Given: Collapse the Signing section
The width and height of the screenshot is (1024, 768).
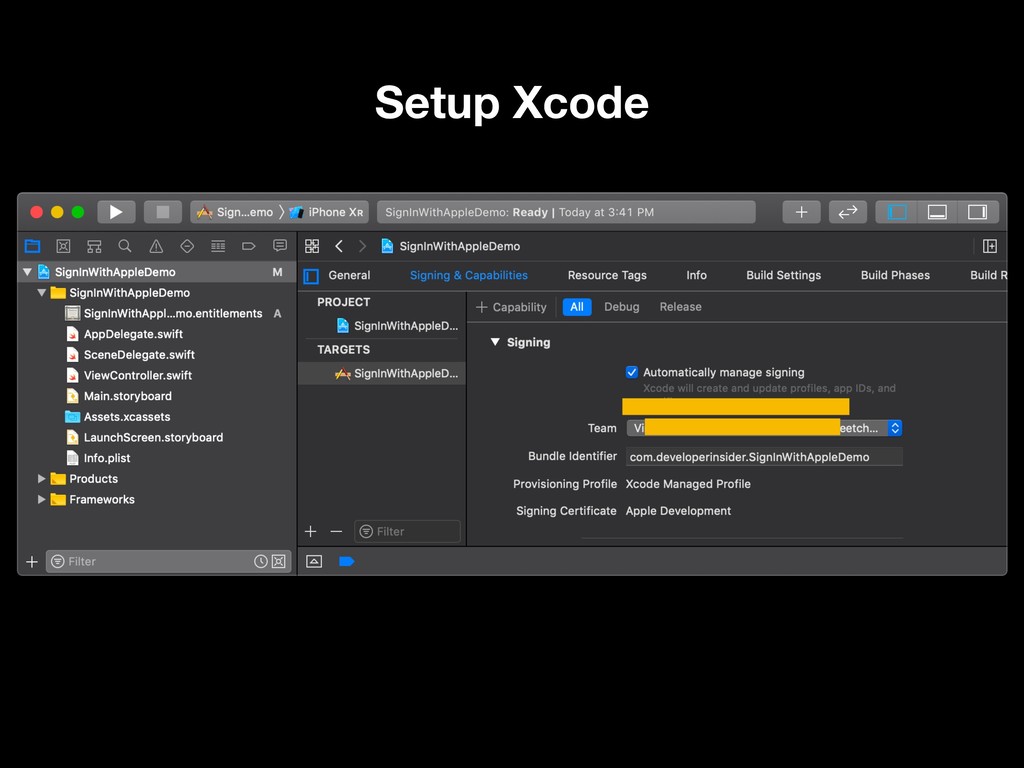Looking at the screenshot, I should pyautogui.click(x=495, y=342).
